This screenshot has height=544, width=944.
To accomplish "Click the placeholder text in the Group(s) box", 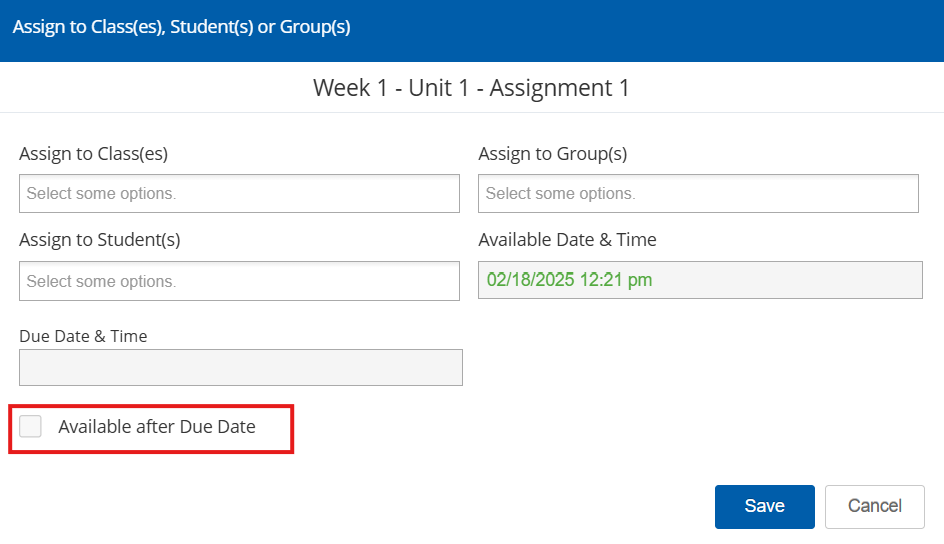I will (x=560, y=193).
